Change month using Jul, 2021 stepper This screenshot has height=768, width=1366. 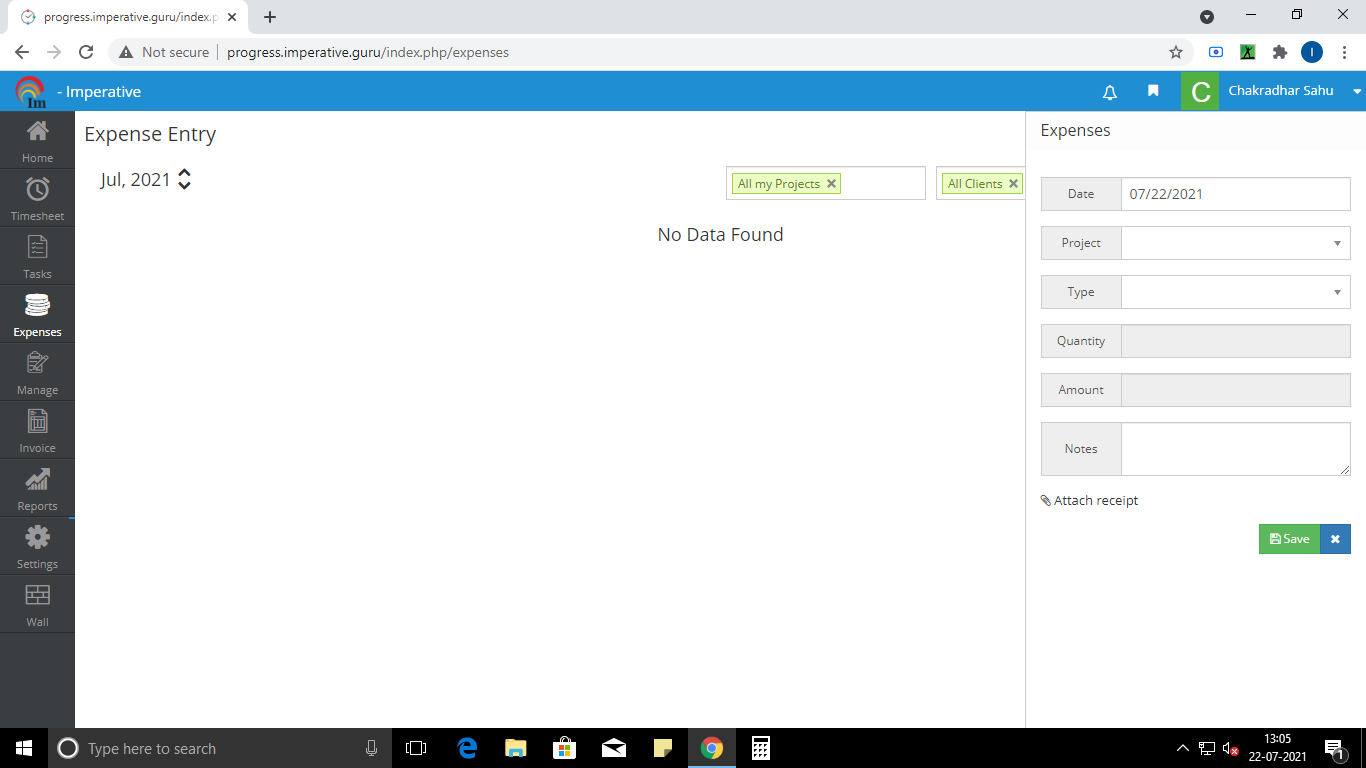[x=184, y=180]
